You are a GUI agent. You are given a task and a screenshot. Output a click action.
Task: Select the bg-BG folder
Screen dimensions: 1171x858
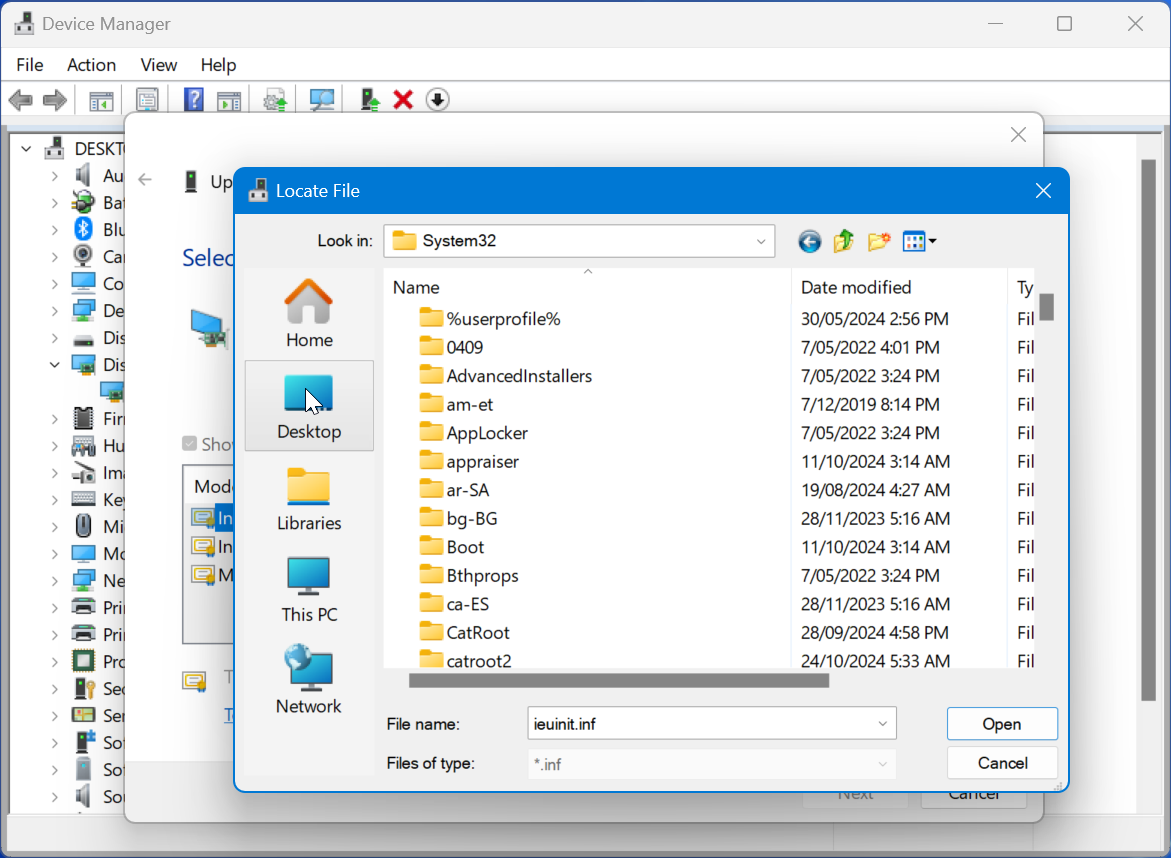pyautogui.click(x=459, y=518)
